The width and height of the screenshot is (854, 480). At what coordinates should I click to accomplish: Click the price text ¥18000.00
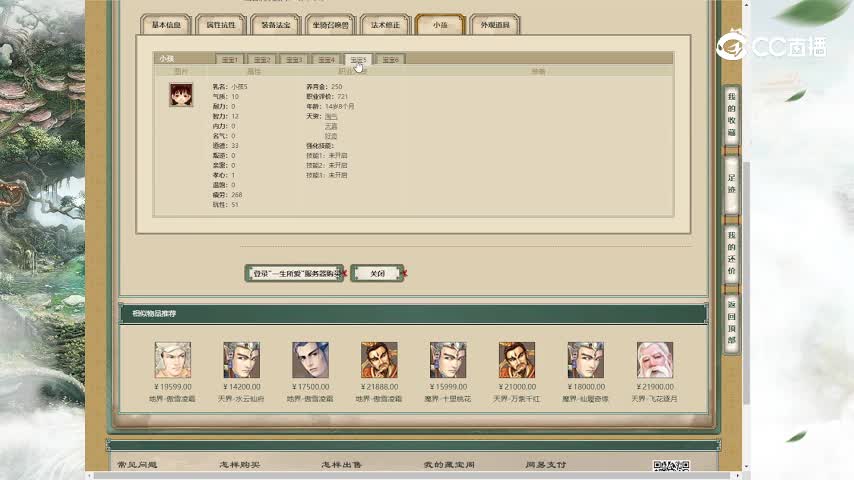585,387
